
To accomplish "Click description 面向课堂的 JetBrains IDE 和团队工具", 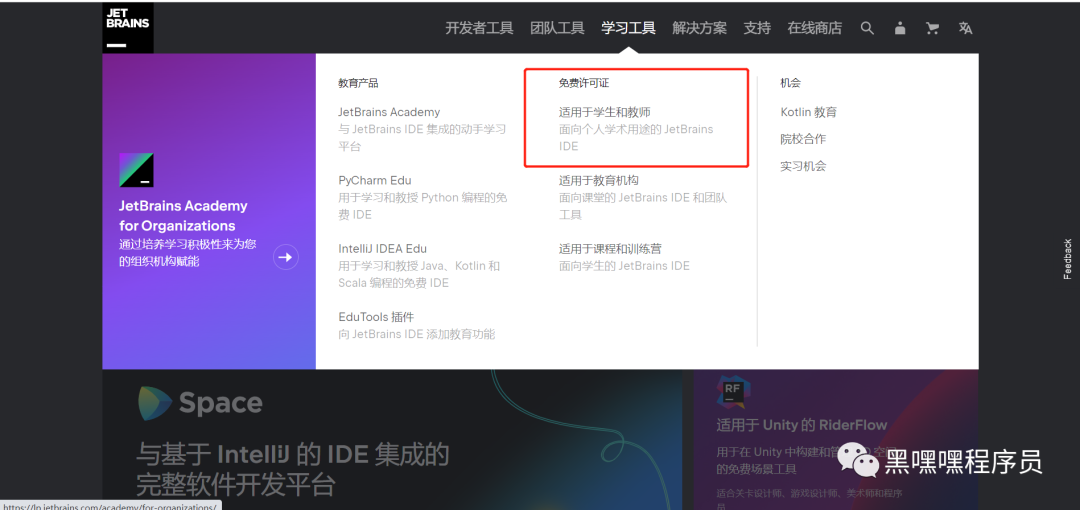I will (x=643, y=206).
